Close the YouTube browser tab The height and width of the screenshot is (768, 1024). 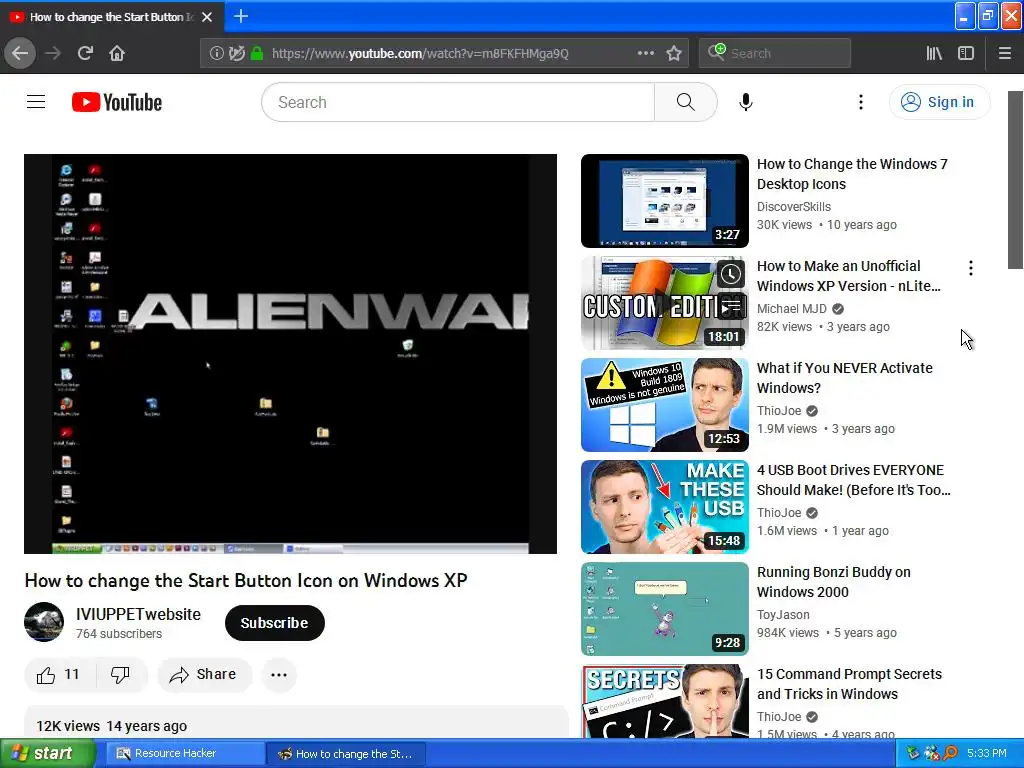click(207, 17)
